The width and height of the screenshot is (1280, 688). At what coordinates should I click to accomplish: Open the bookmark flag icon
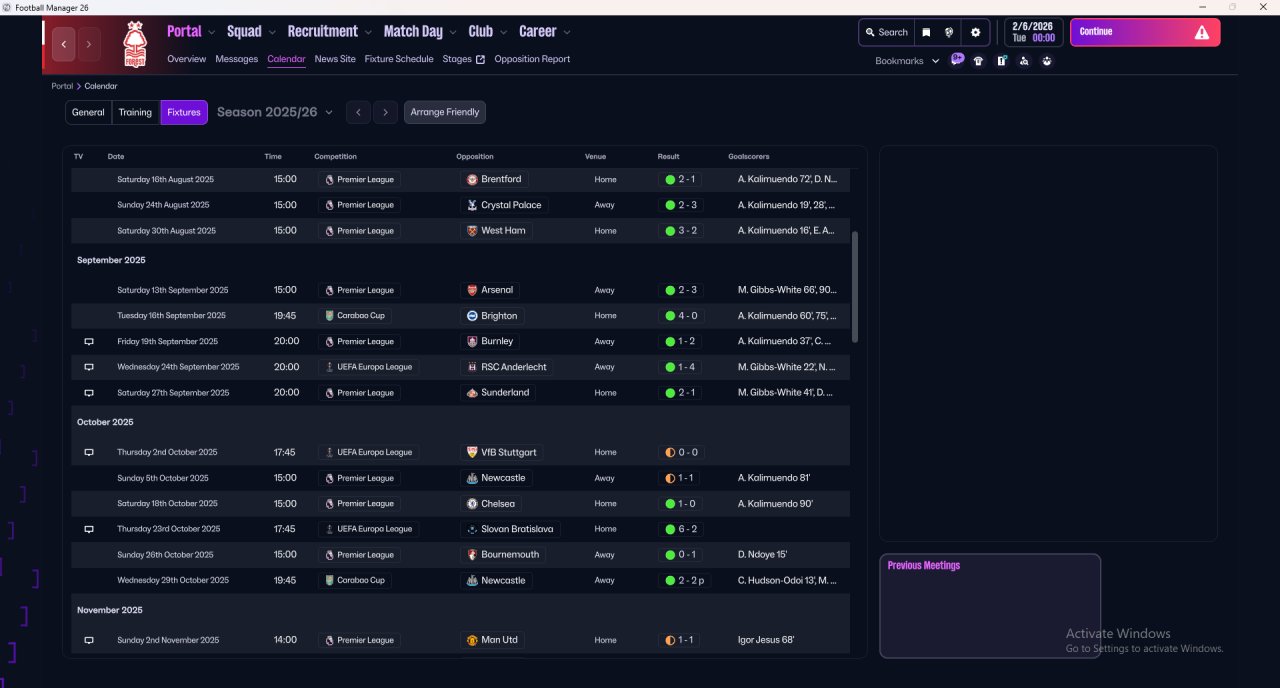[926, 32]
